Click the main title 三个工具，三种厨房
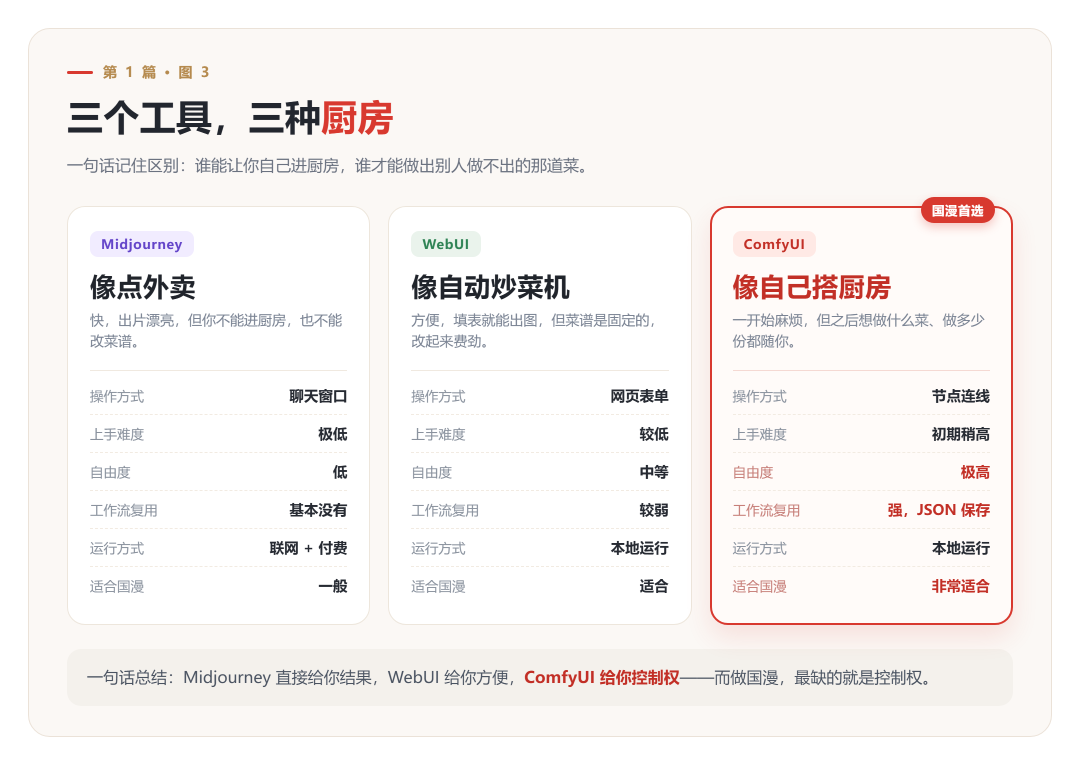Screen dimensions: 1080x765 [x=230, y=118]
